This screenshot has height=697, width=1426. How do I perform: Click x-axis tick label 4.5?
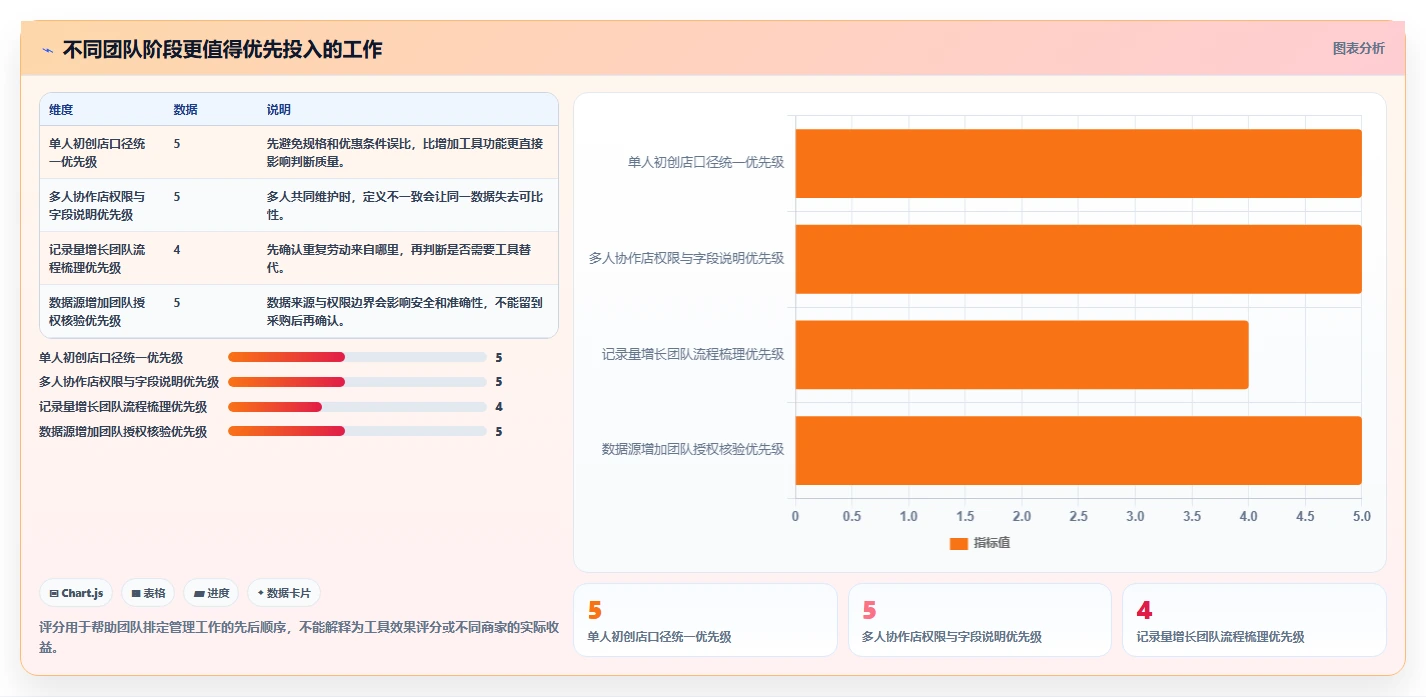click(1305, 516)
